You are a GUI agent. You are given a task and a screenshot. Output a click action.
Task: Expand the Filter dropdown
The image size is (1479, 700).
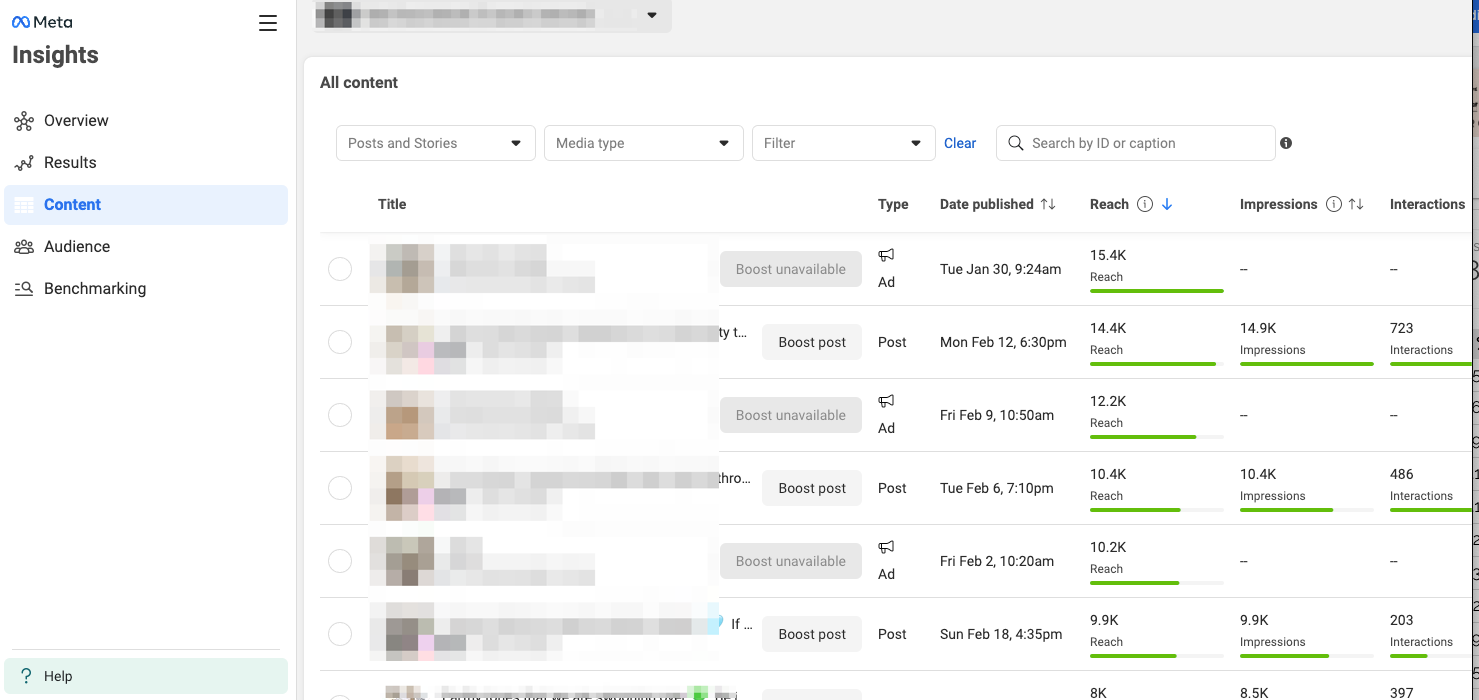tap(842, 143)
